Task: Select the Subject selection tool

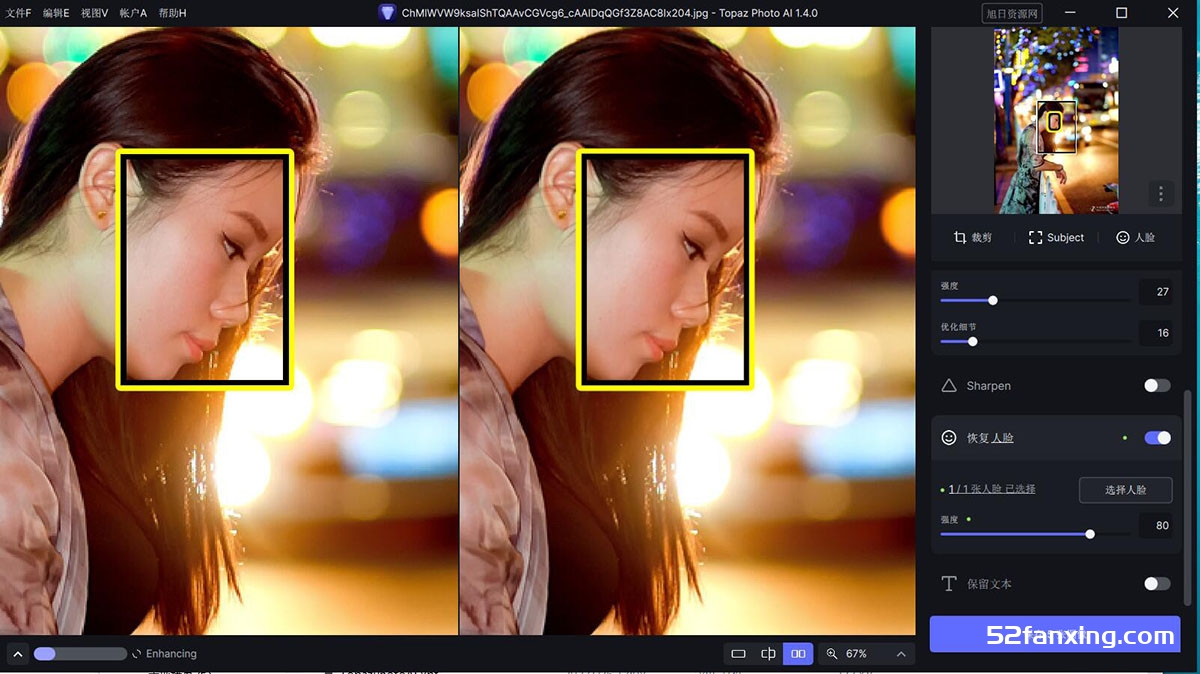Action: point(1056,238)
